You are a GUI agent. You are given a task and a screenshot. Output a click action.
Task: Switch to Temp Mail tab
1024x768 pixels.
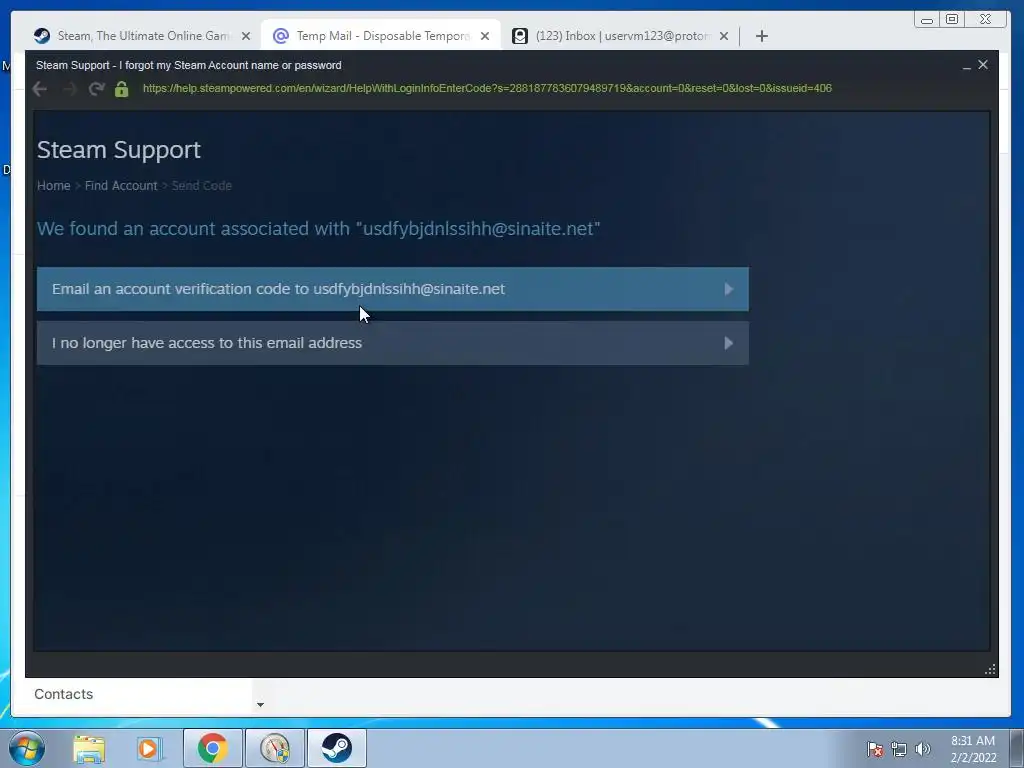(381, 36)
